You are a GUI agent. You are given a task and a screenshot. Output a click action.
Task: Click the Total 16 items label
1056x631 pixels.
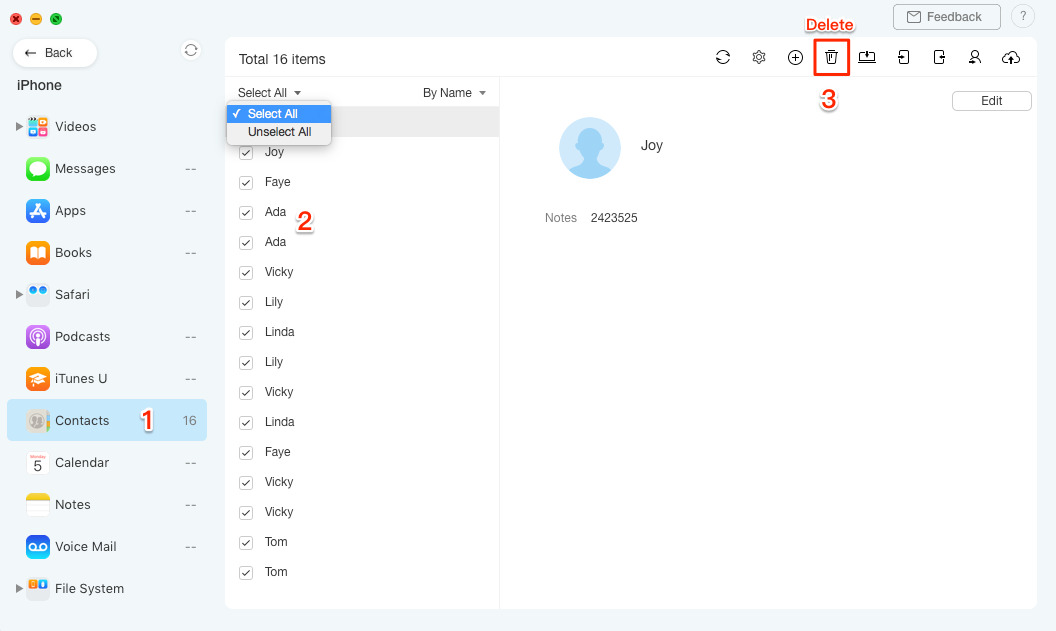(282, 59)
